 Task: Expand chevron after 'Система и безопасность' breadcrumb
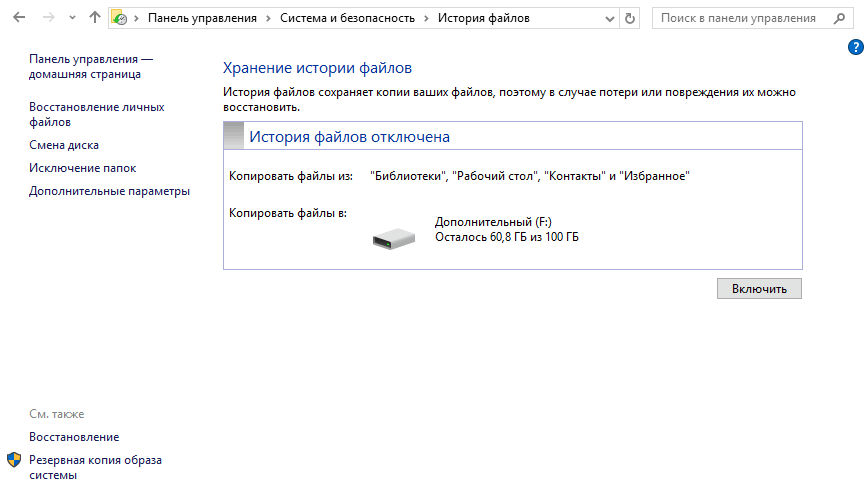click(x=427, y=18)
